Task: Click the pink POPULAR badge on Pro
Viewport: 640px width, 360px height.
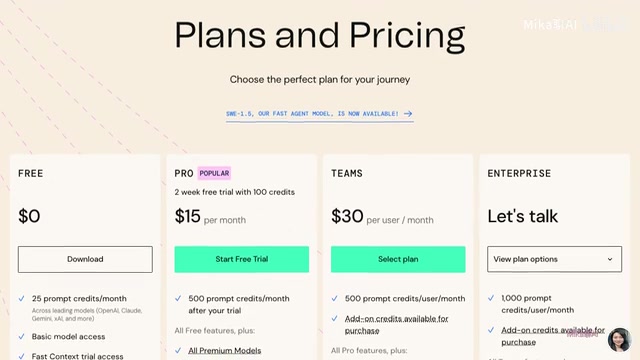Action: pyautogui.click(x=214, y=173)
